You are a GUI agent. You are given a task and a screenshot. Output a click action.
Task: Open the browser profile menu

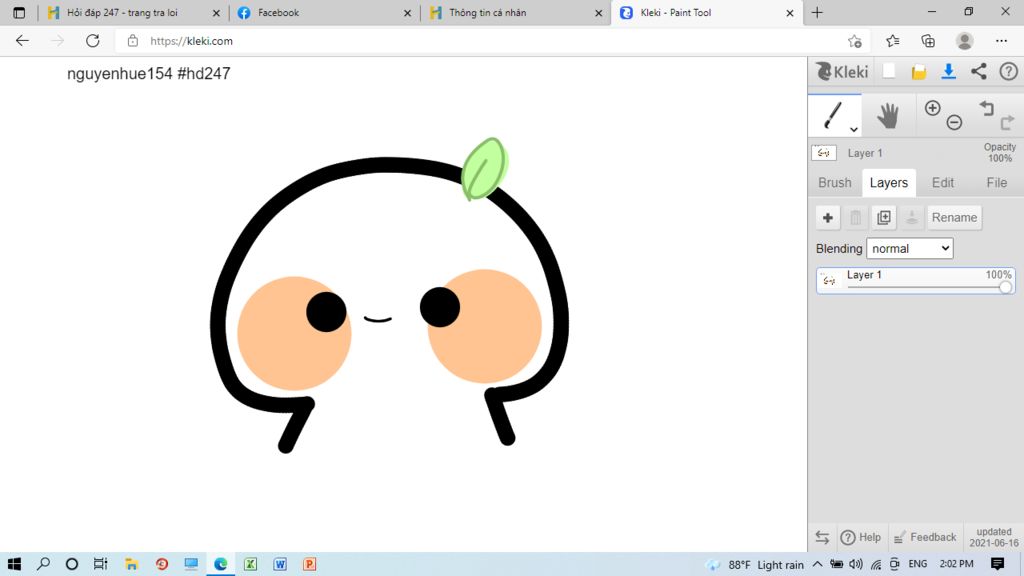(964, 41)
